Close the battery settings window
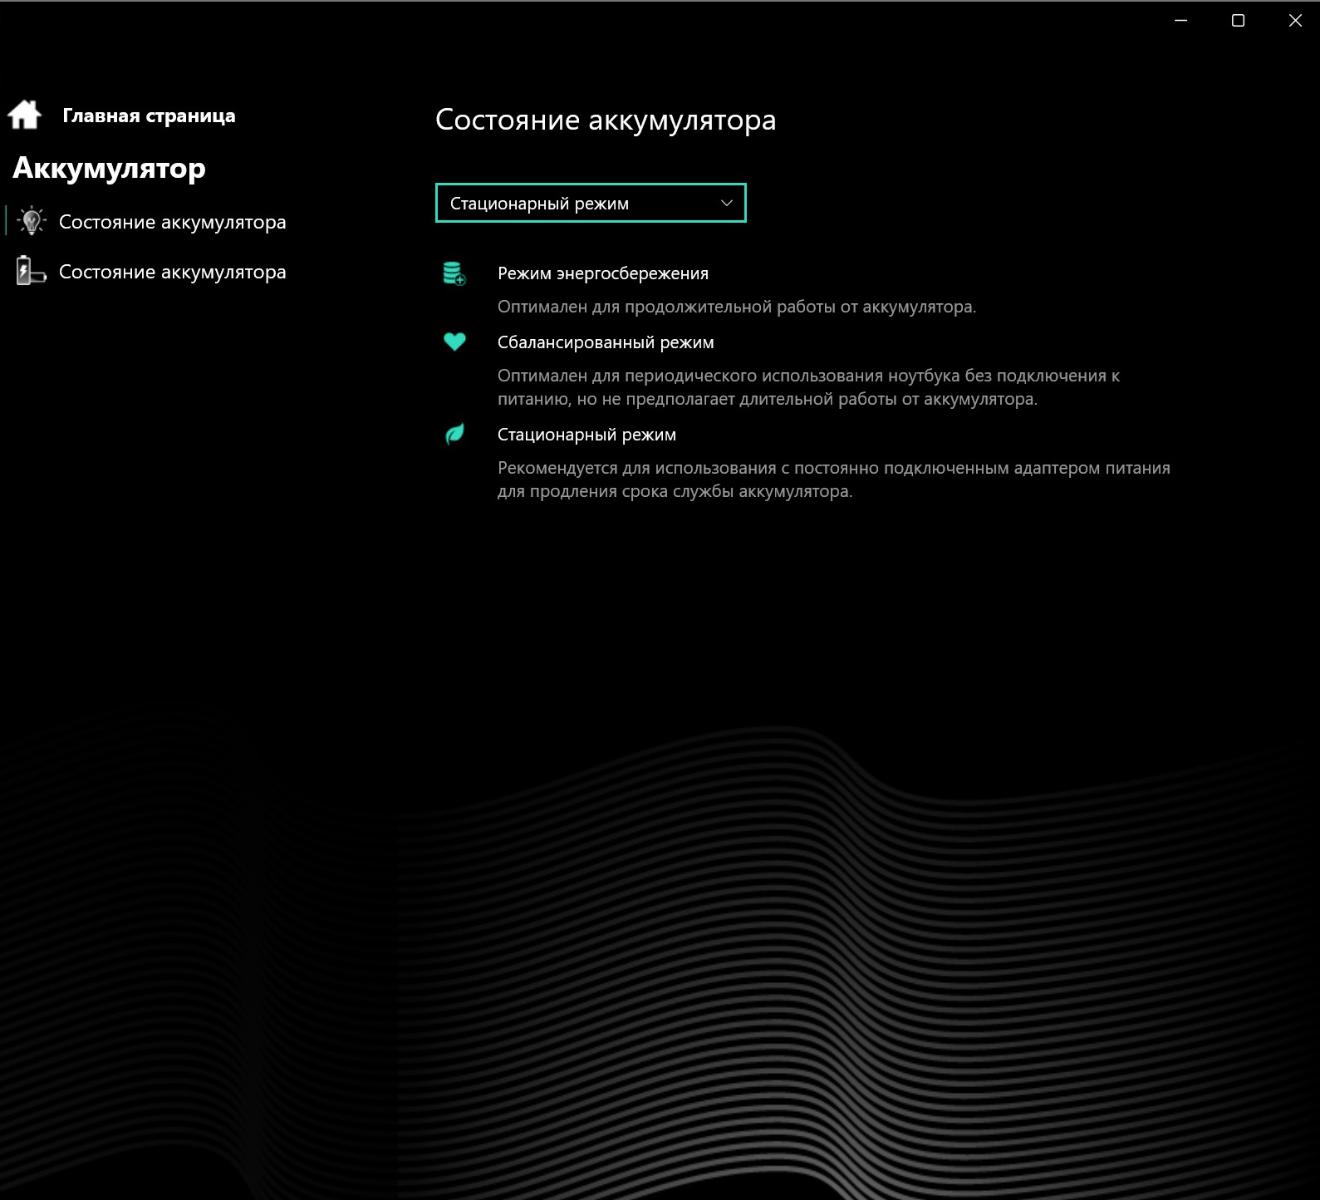 pyautogui.click(x=1295, y=20)
